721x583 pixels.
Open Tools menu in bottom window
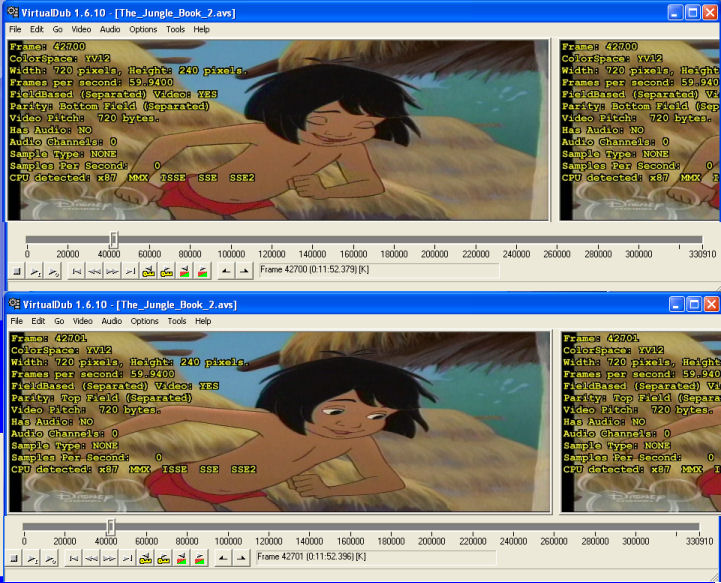[177, 321]
